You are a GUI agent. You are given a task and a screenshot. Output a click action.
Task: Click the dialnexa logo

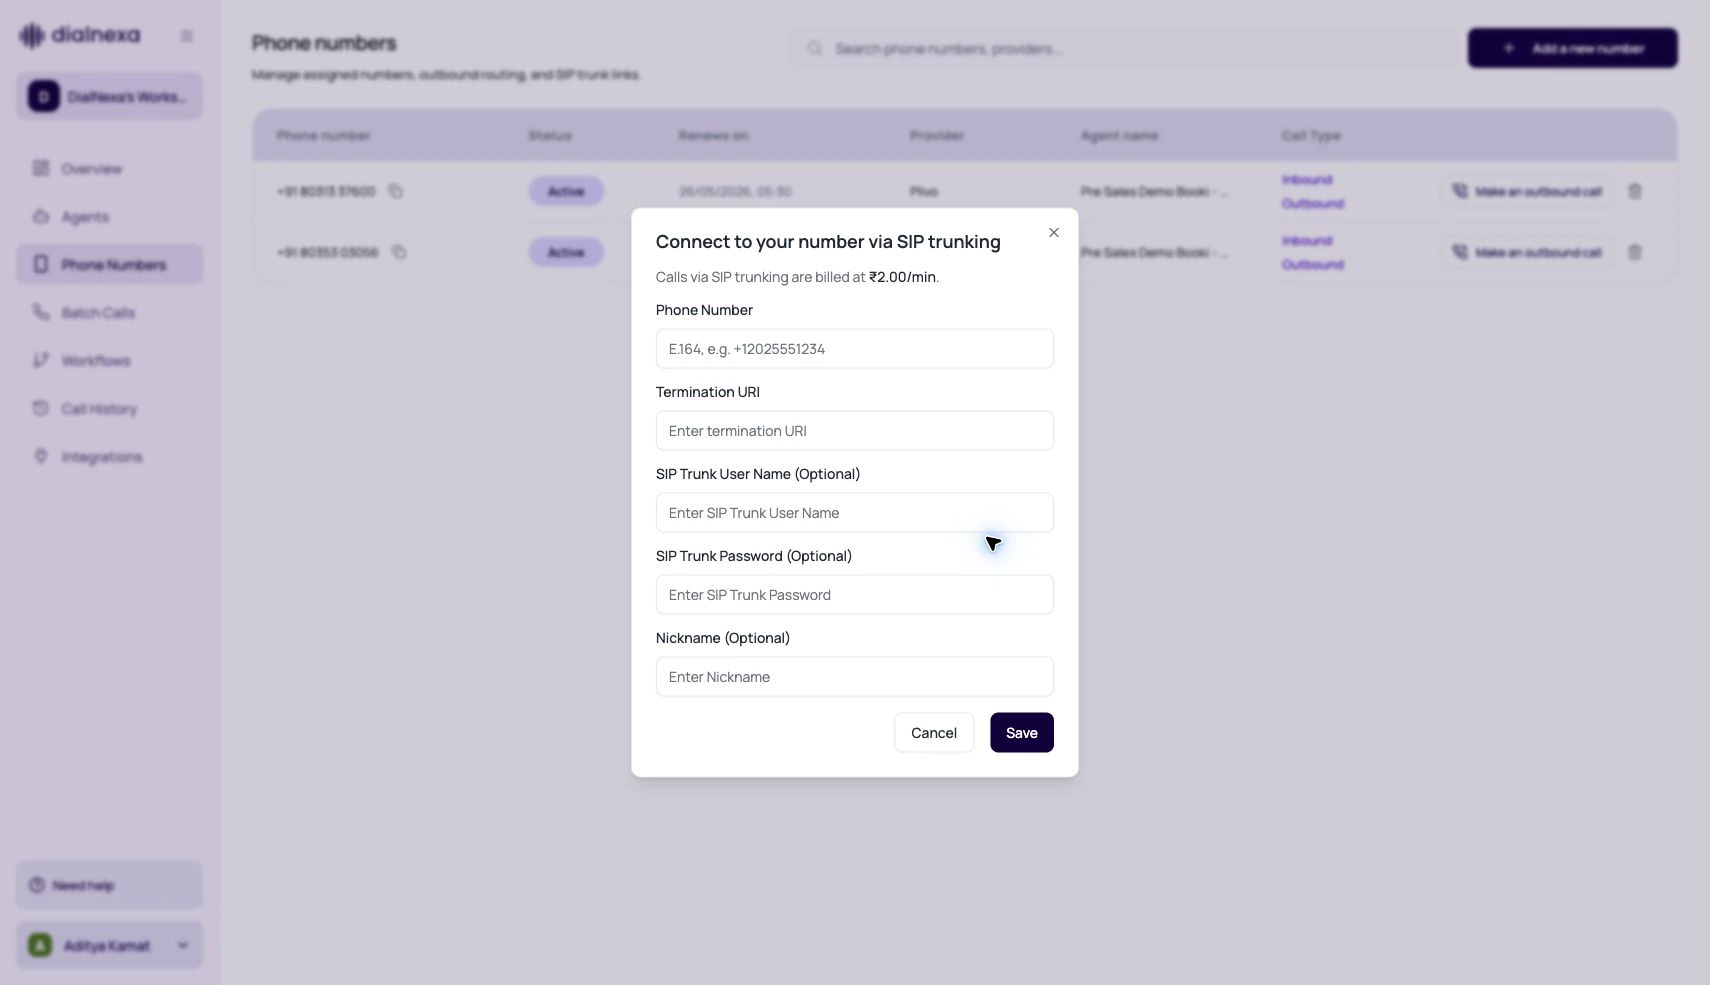[x=80, y=35]
